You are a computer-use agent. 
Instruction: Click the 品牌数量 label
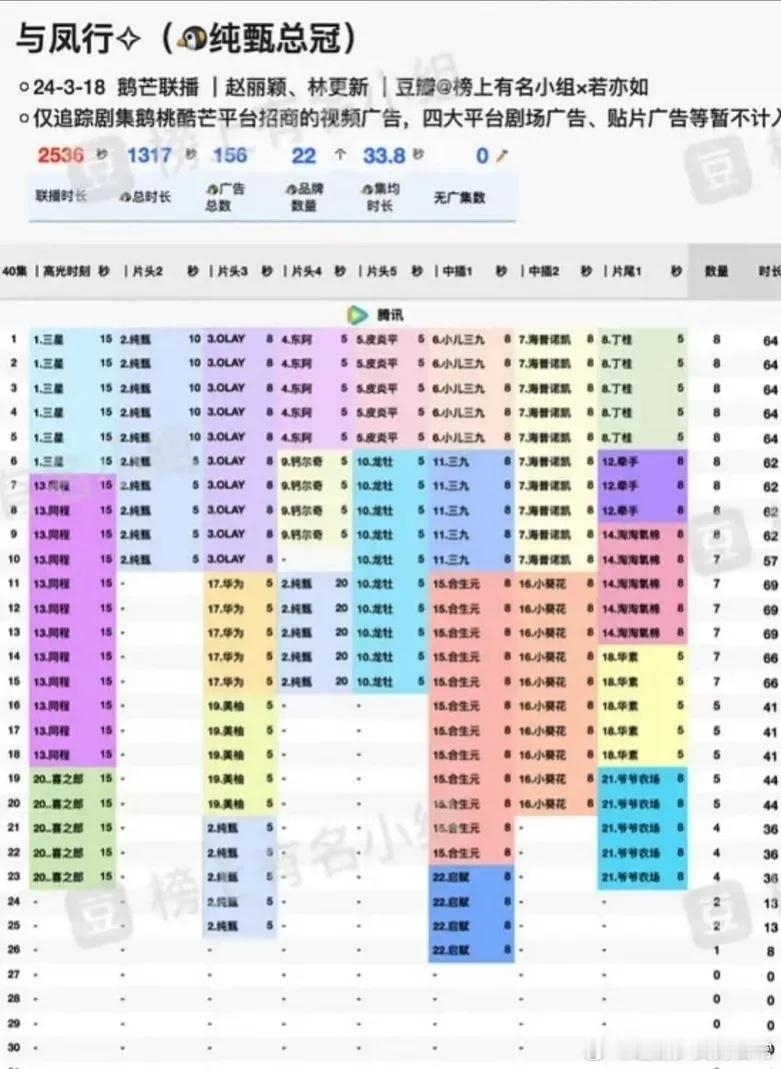[x=304, y=196]
